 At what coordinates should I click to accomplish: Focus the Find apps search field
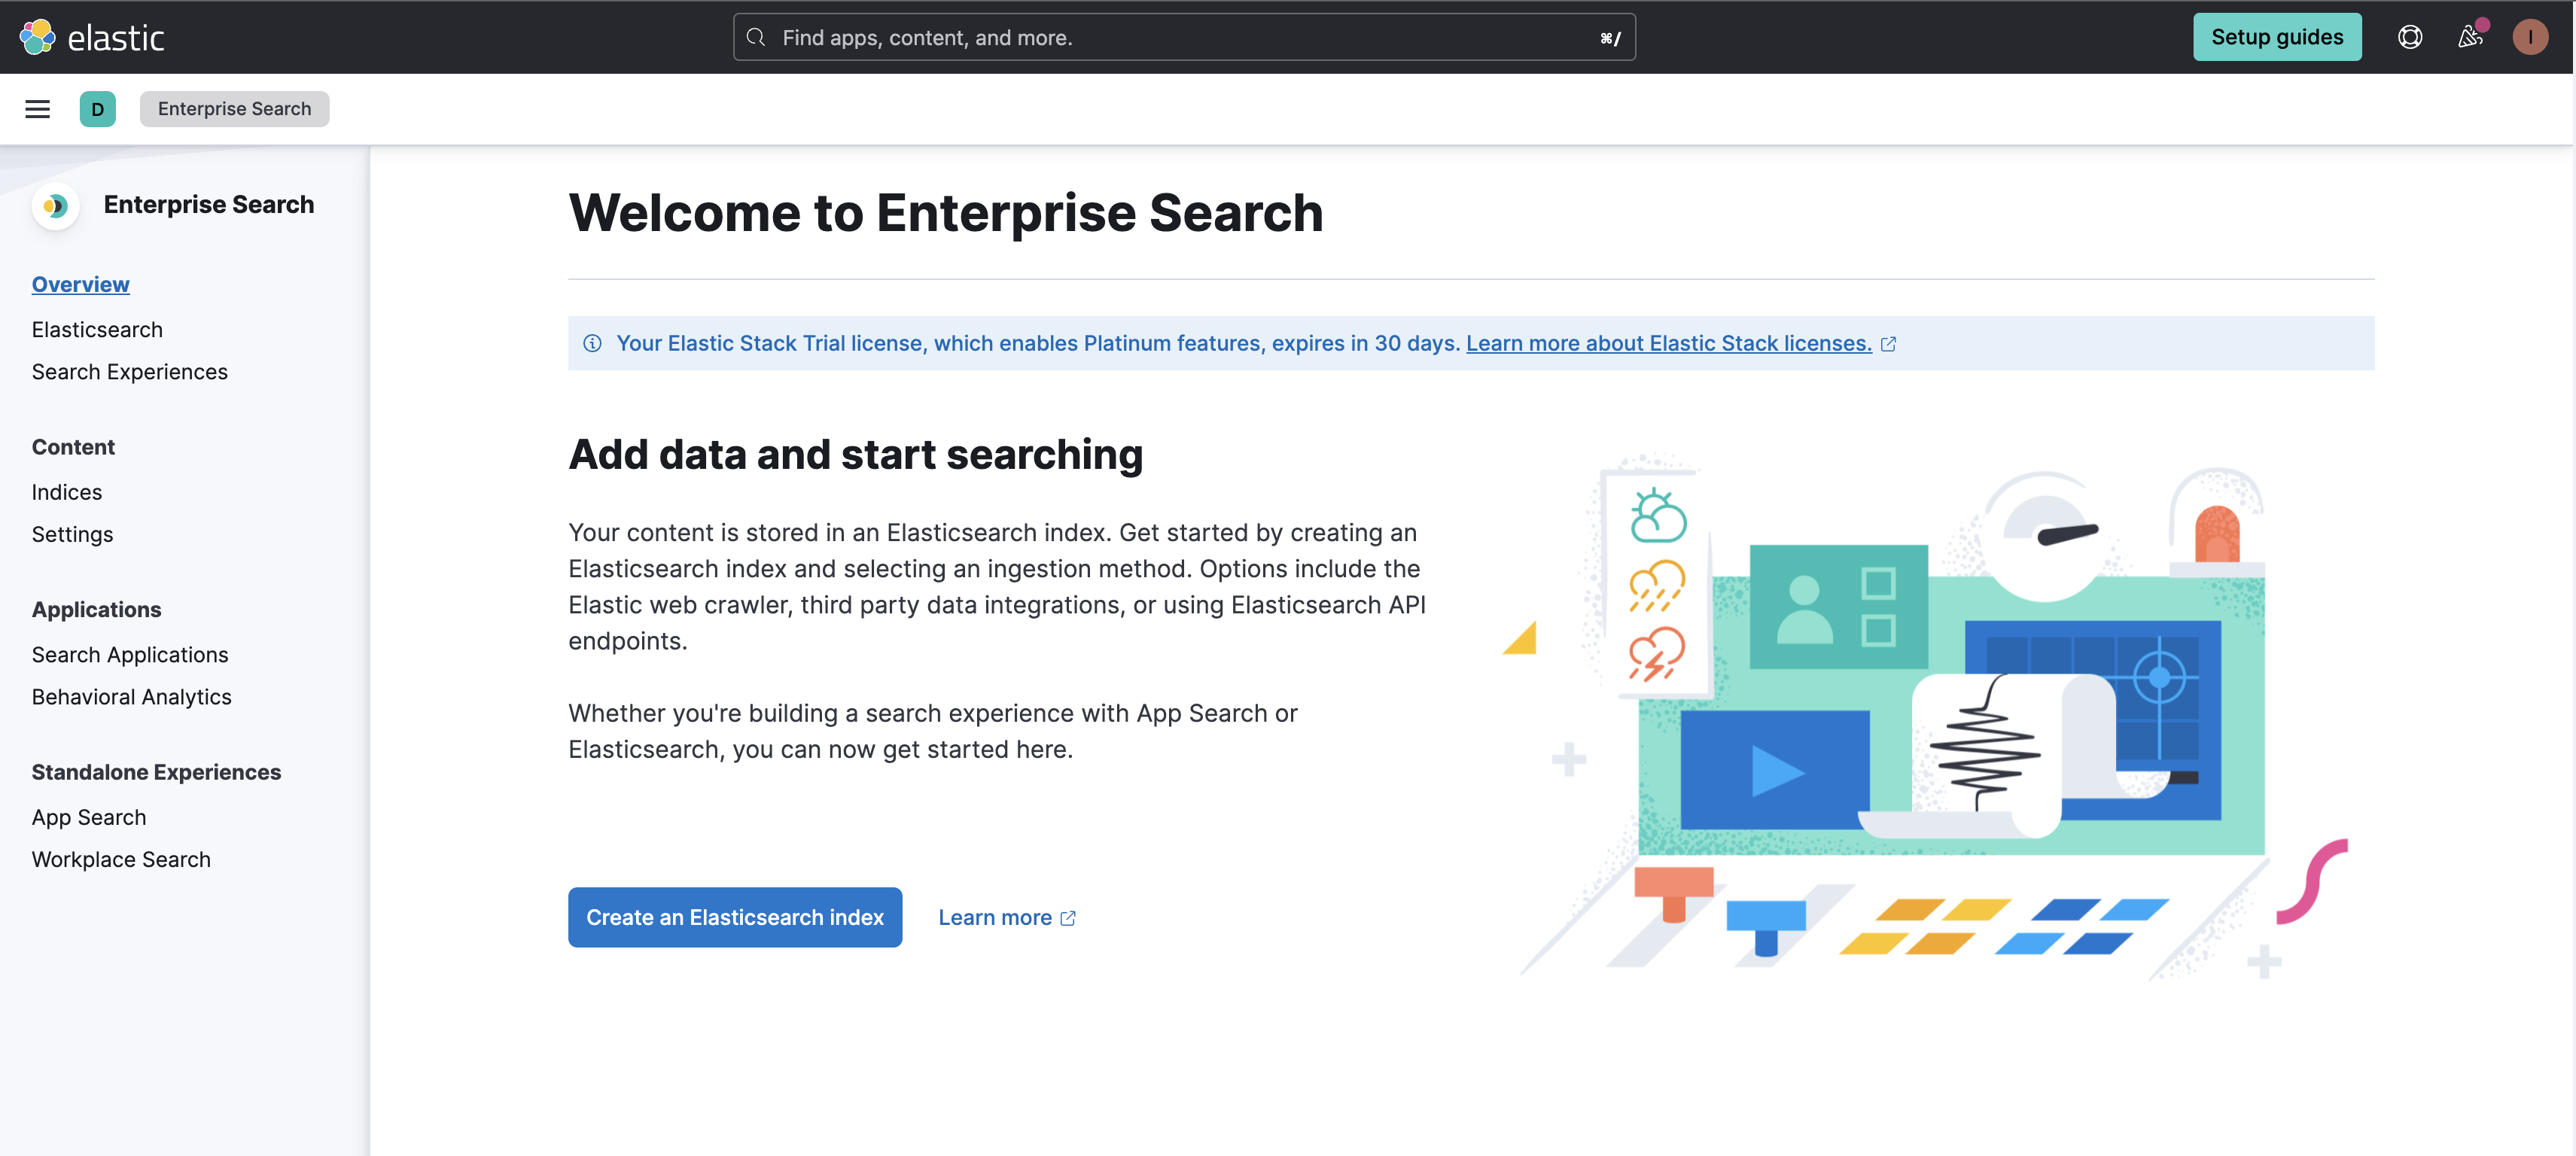click(1180, 37)
